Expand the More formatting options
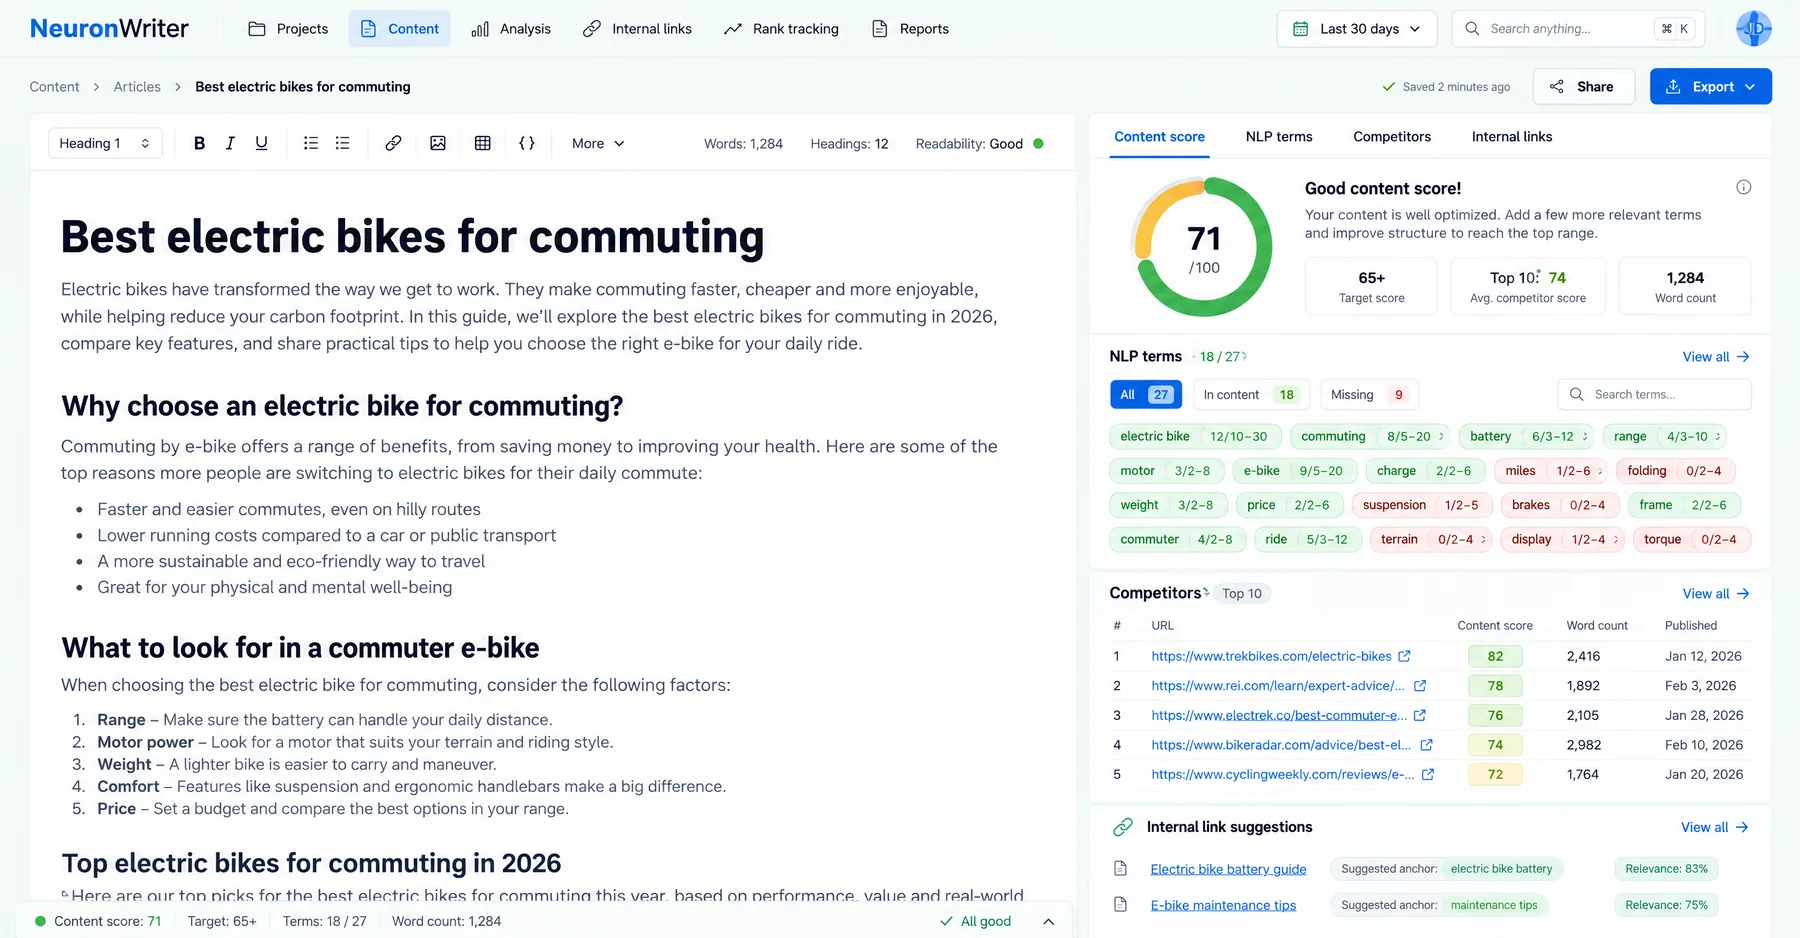Image resolution: width=1800 pixels, height=938 pixels. [598, 143]
